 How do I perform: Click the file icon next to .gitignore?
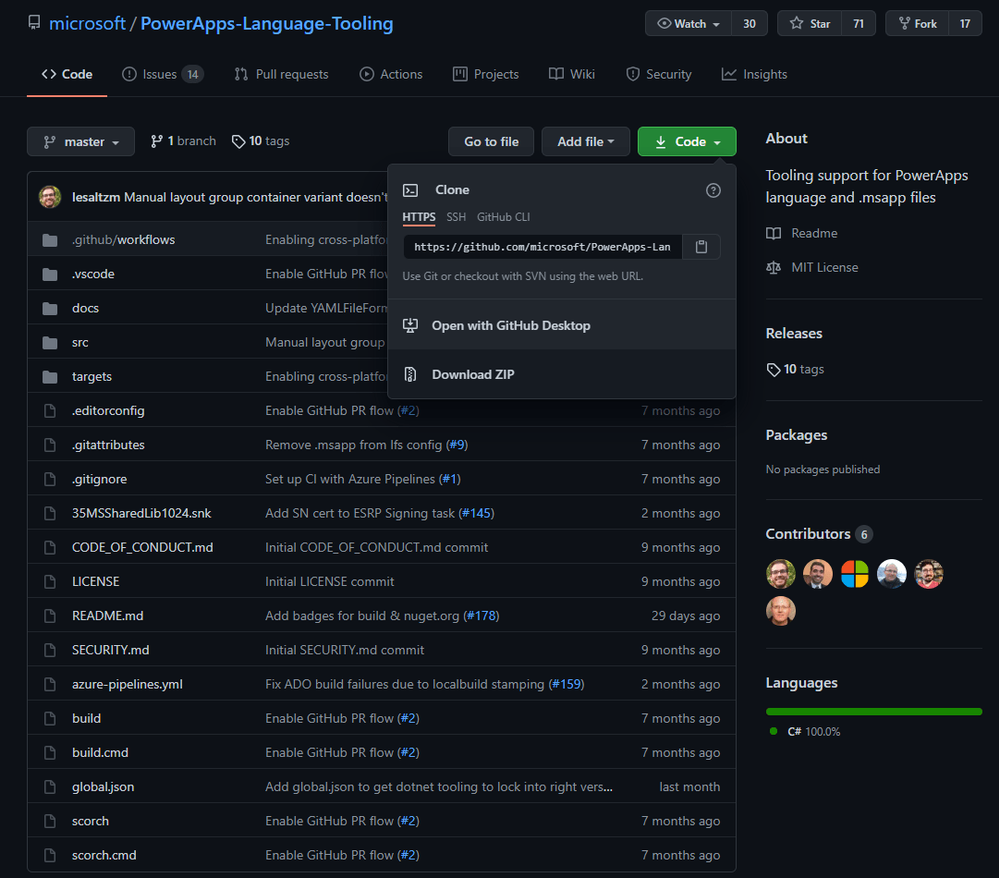(x=50, y=479)
